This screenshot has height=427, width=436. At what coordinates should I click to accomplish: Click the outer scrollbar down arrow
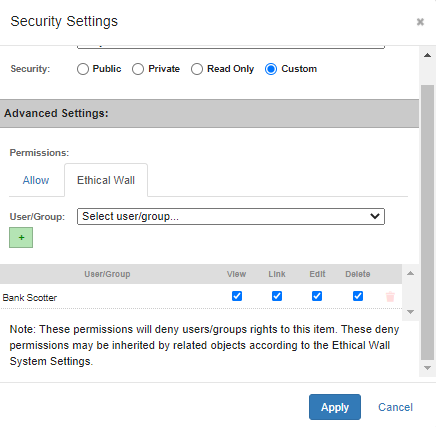pos(427,368)
